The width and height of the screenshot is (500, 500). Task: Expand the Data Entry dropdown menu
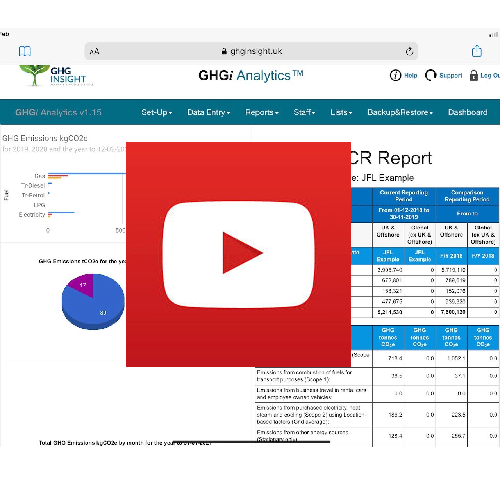pyautogui.click(x=209, y=112)
